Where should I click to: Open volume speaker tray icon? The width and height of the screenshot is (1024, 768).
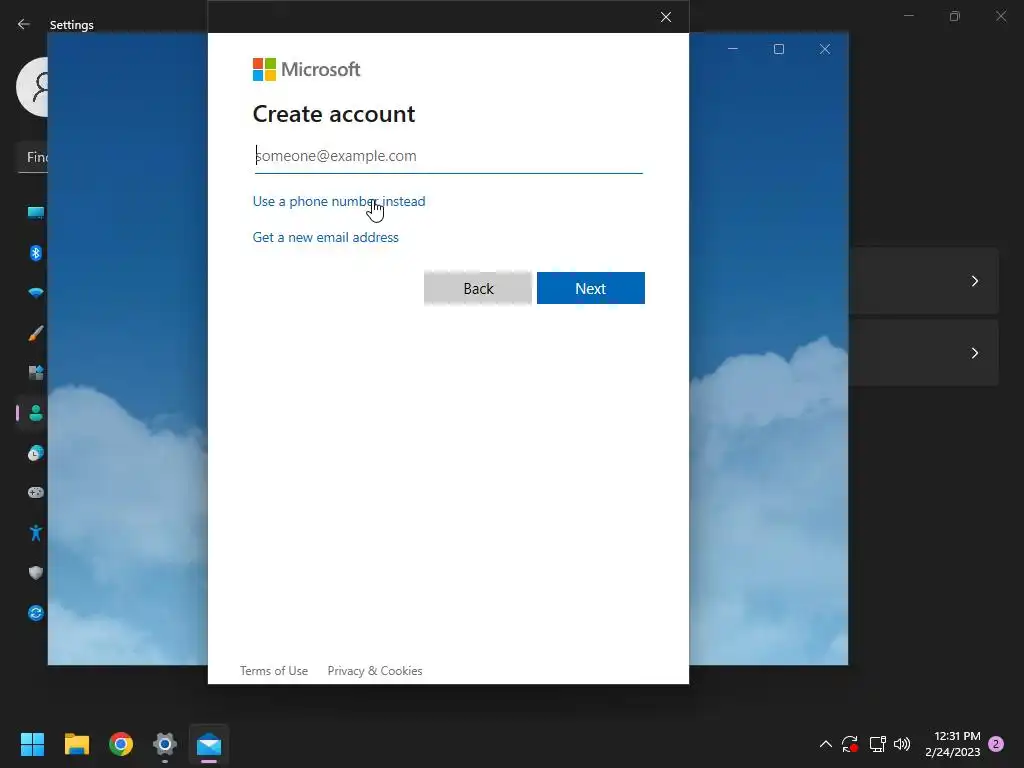(x=902, y=744)
